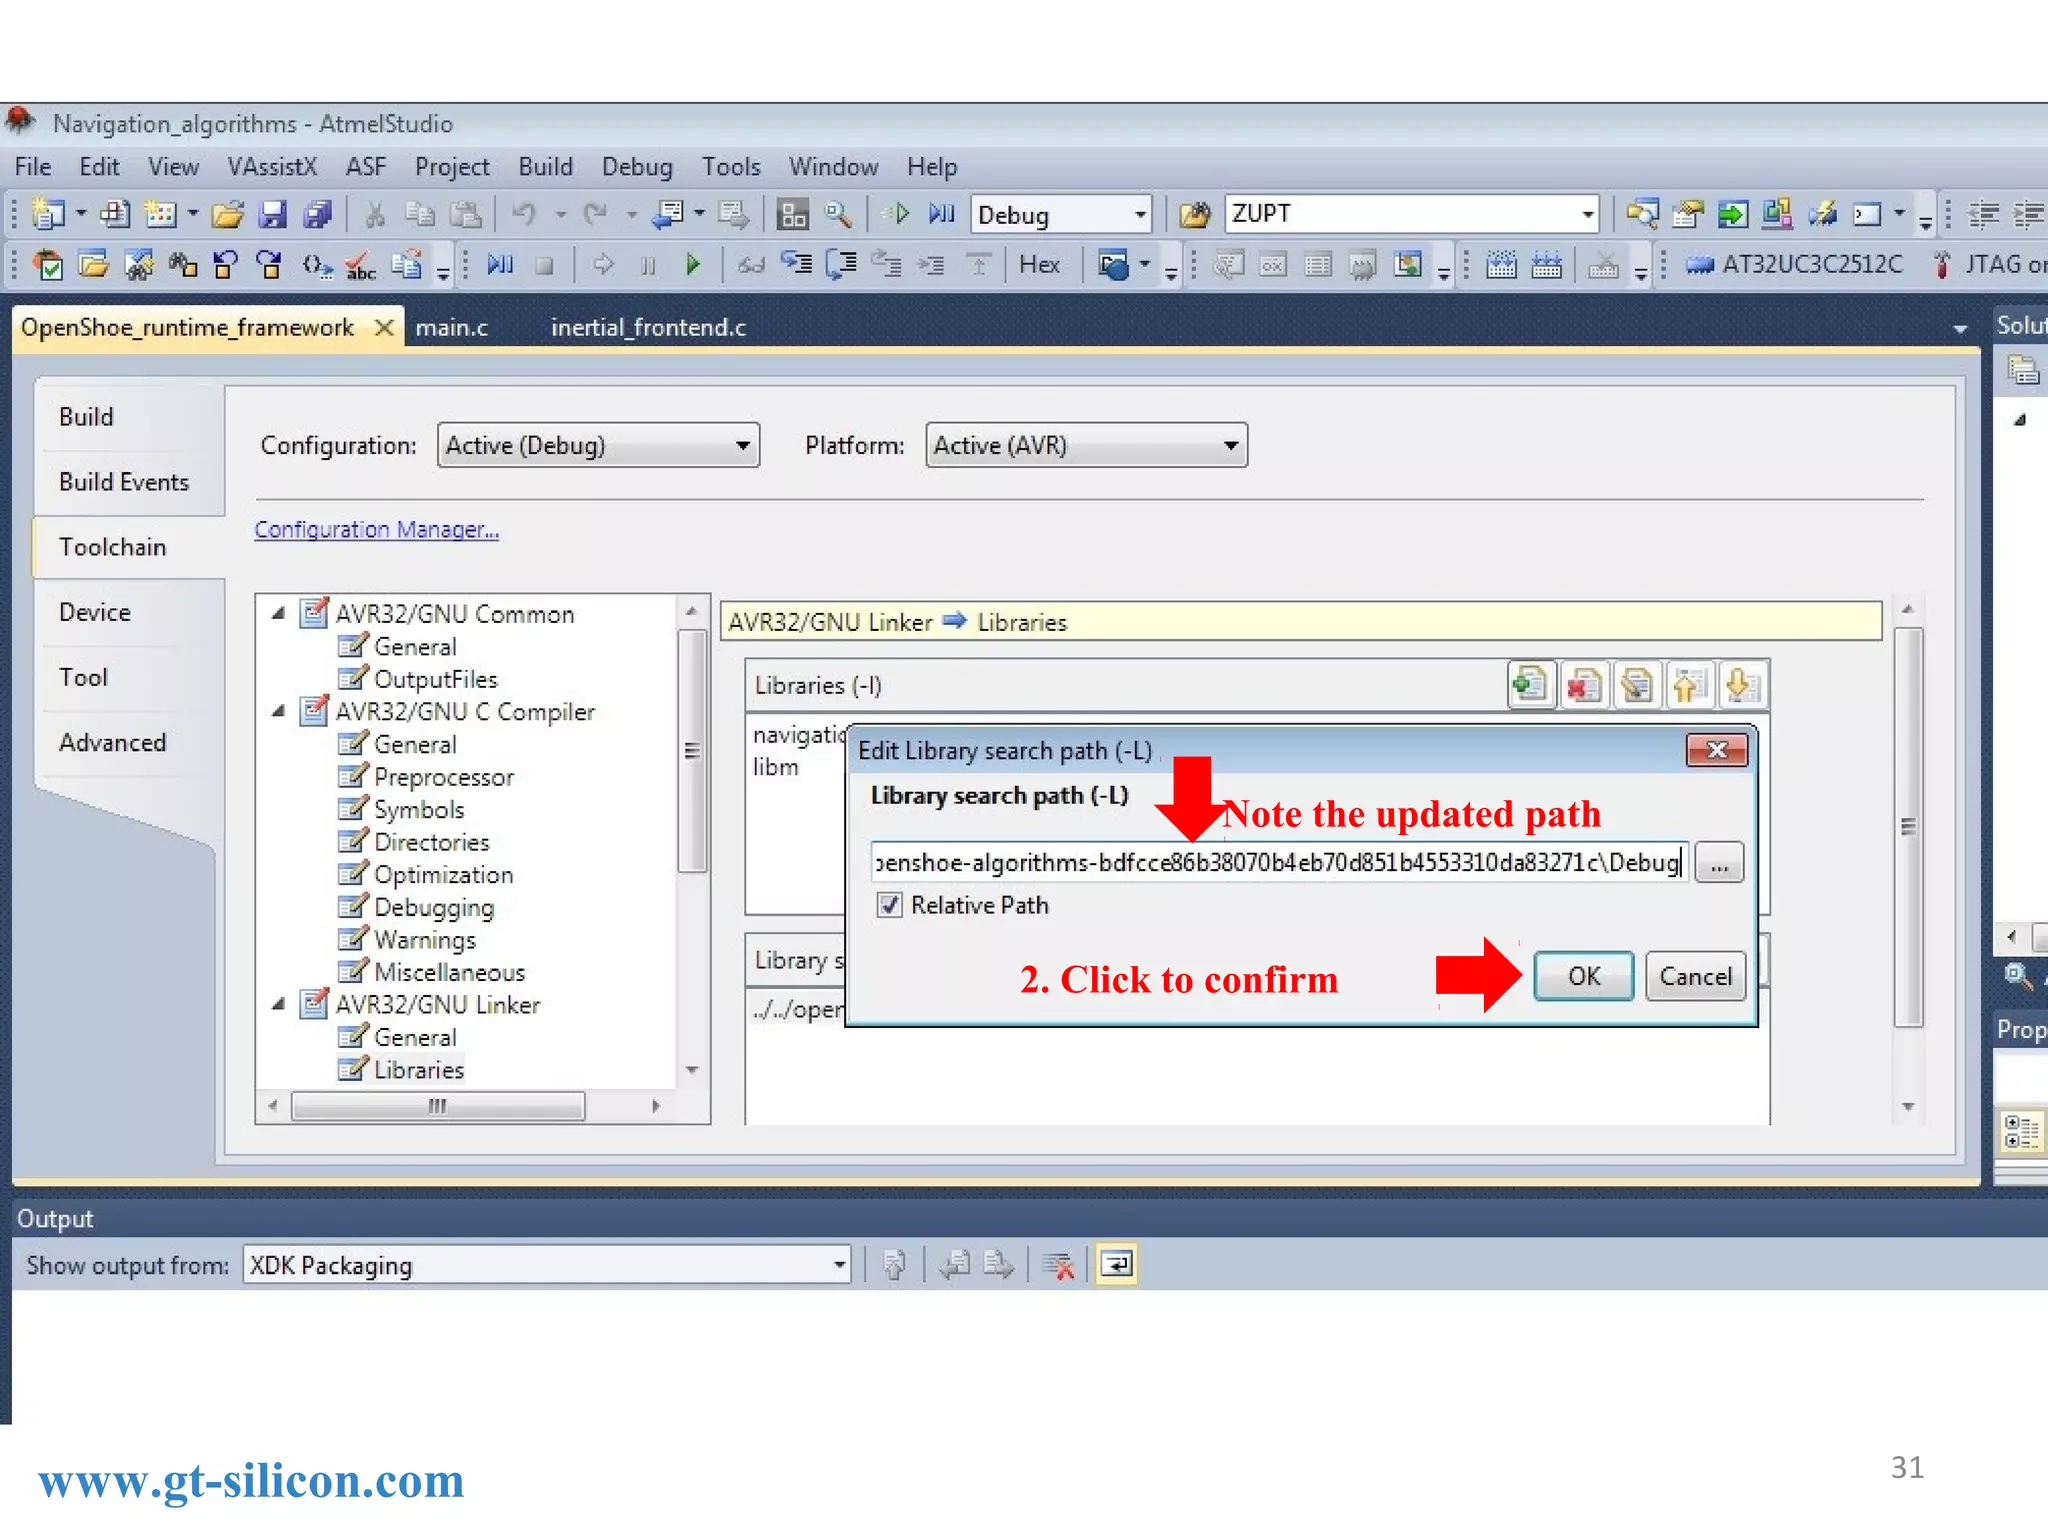Toggle the Relative Path checkbox
Viewport: 2048px width, 1536px height.
point(888,905)
